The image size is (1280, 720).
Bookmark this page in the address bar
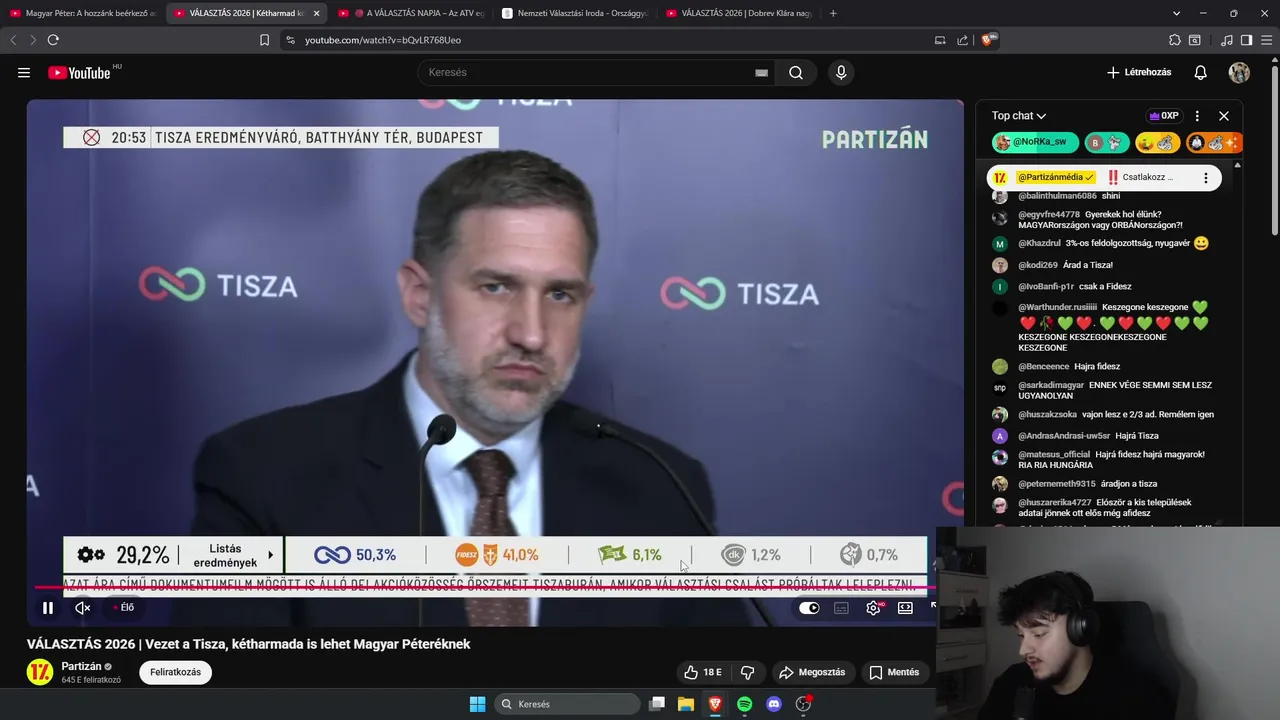(264, 40)
